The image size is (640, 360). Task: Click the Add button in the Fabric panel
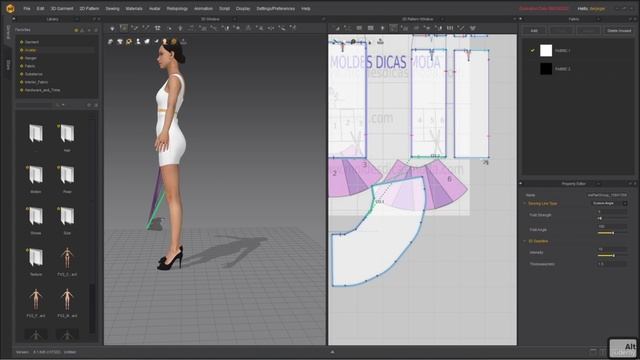point(534,31)
